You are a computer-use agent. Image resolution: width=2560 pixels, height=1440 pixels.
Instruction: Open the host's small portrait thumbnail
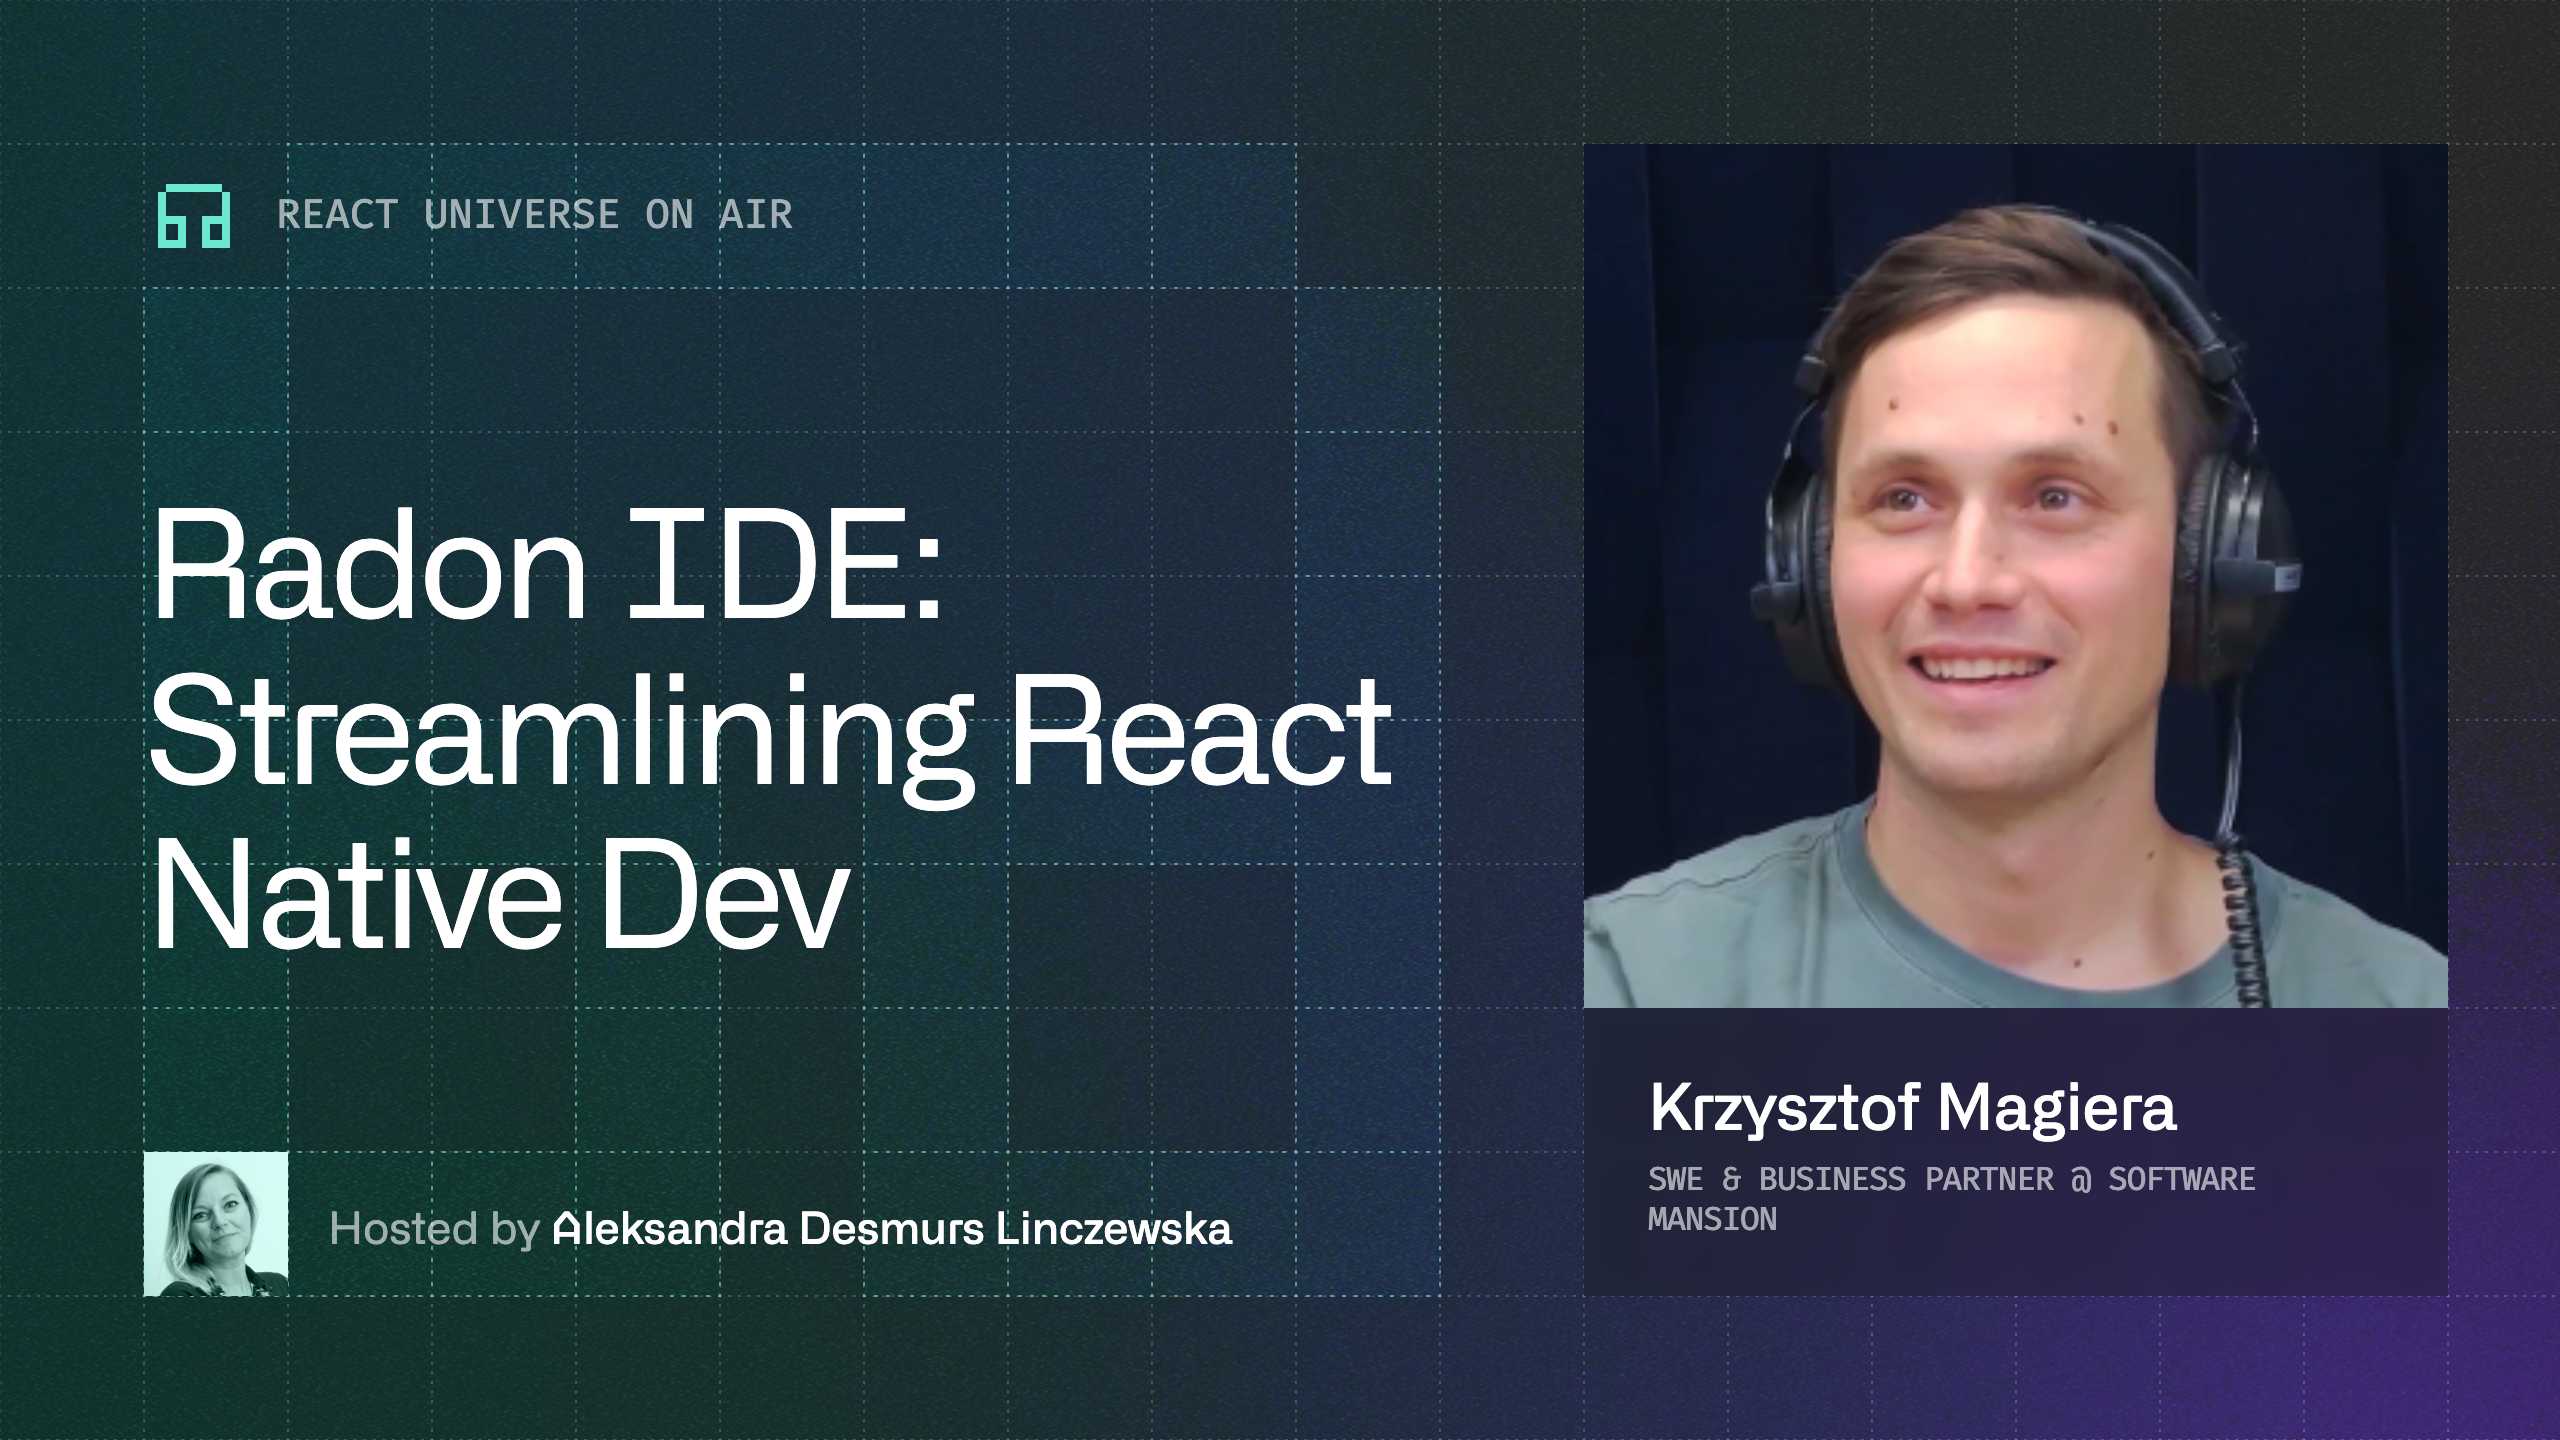216,1224
